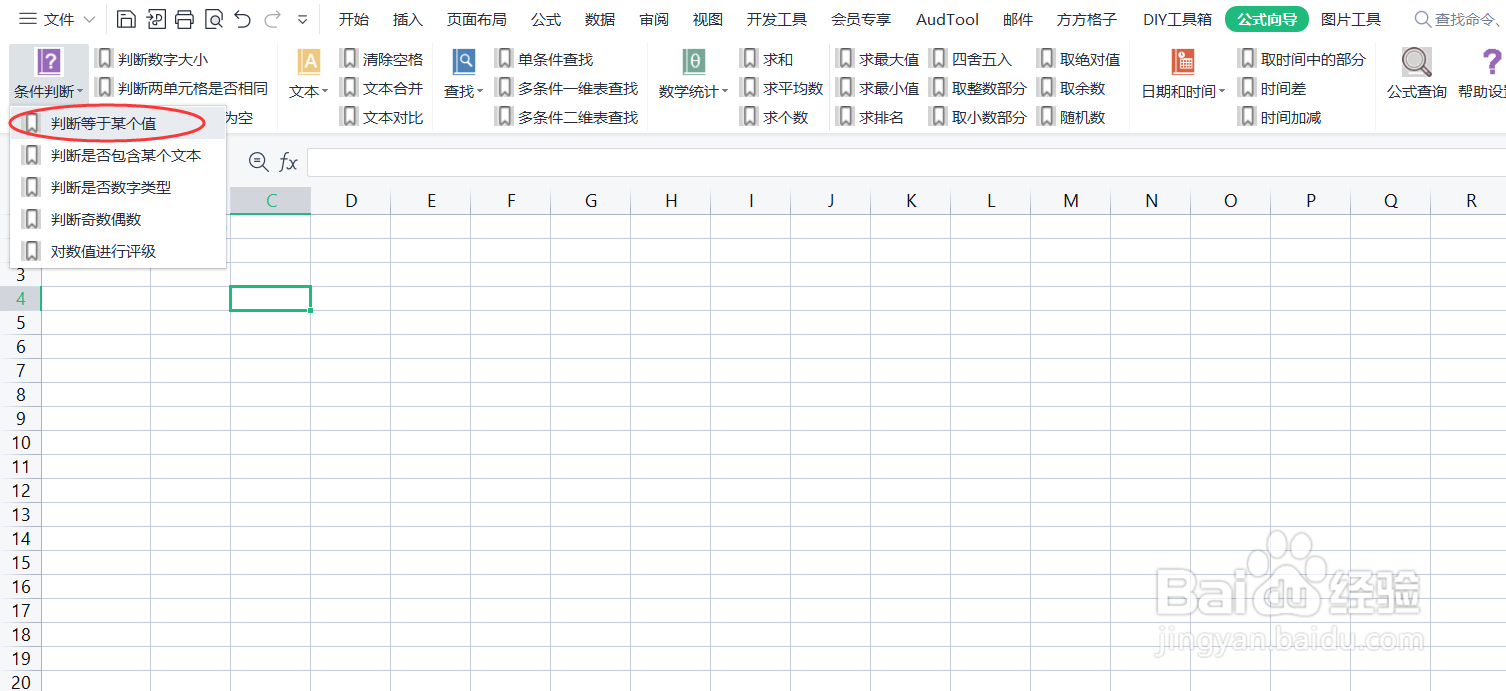Switch to the 开发工具 tab
This screenshot has width=1506, height=691.
click(x=777, y=19)
